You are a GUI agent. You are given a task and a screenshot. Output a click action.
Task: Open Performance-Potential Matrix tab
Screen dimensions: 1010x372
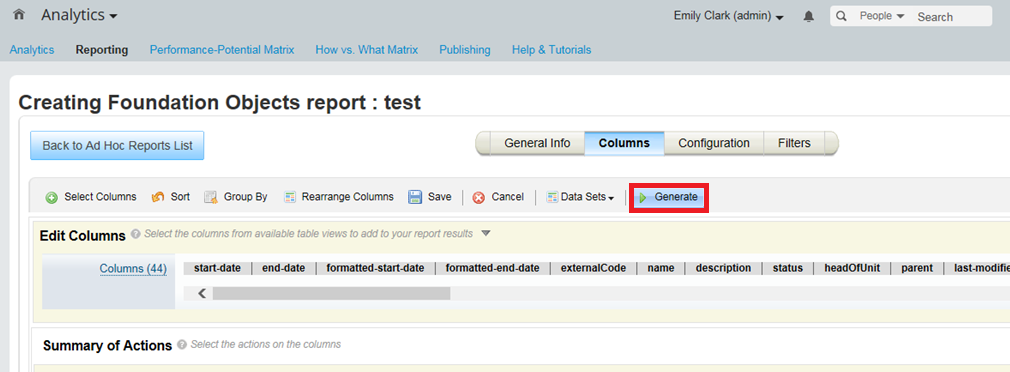pos(222,50)
